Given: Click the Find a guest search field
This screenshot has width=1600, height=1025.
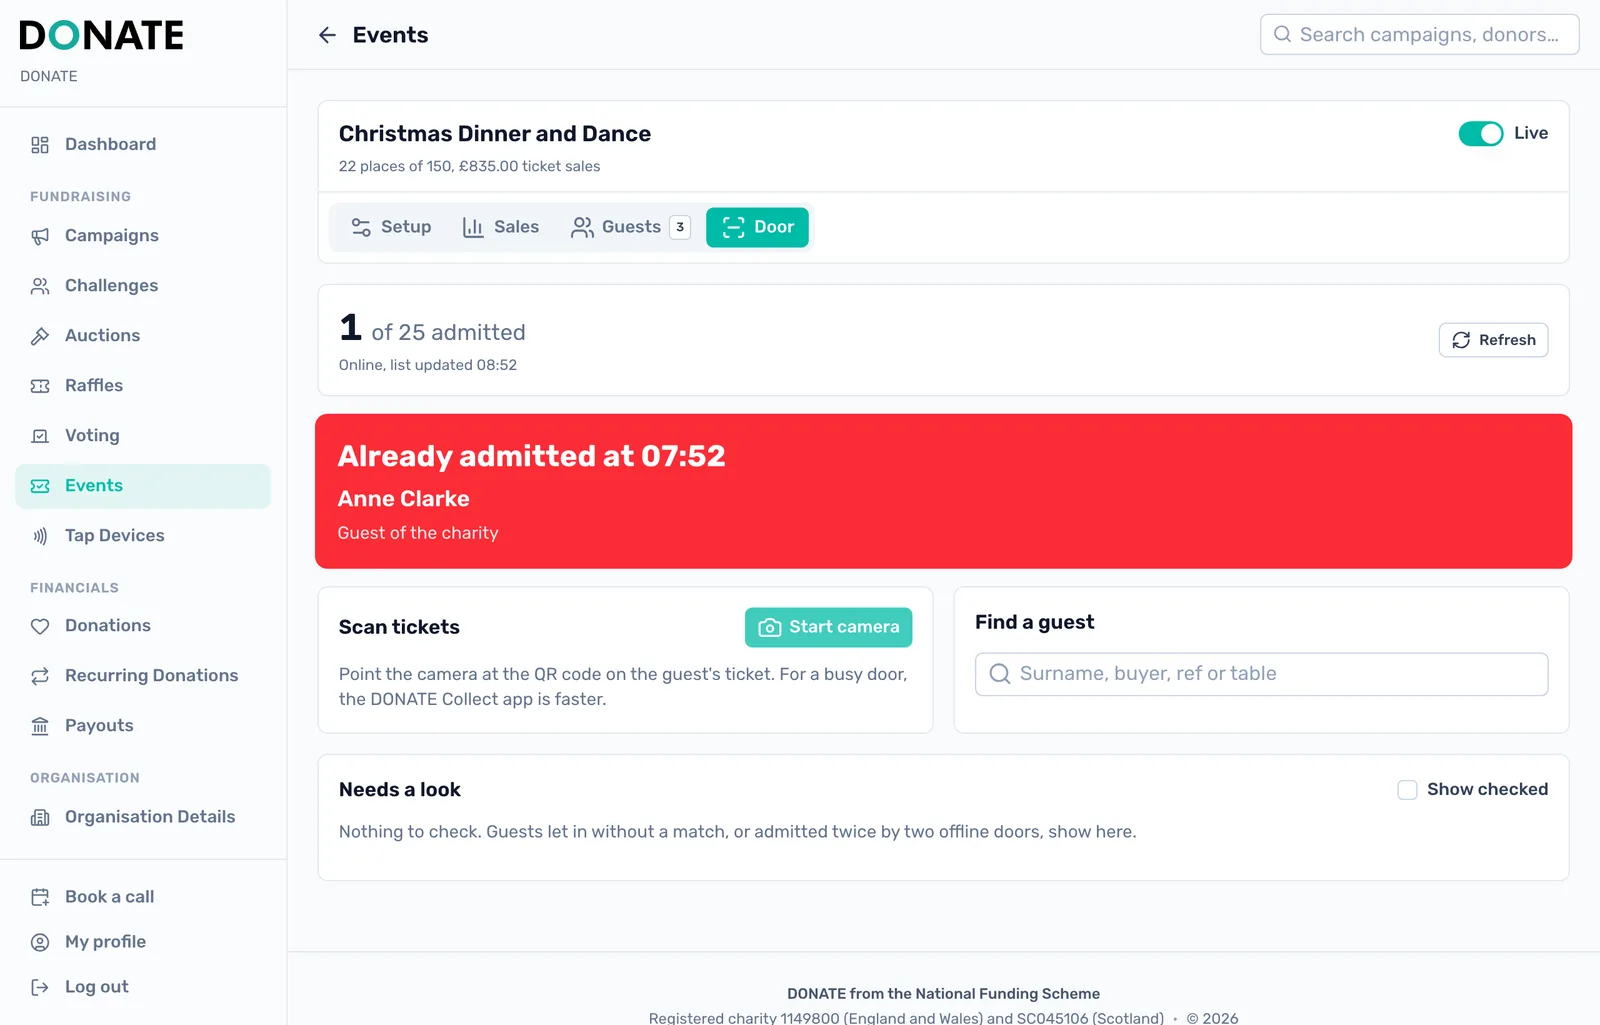Looking at the screenshot, I should pyautogui.click(x=1261, y=674).
